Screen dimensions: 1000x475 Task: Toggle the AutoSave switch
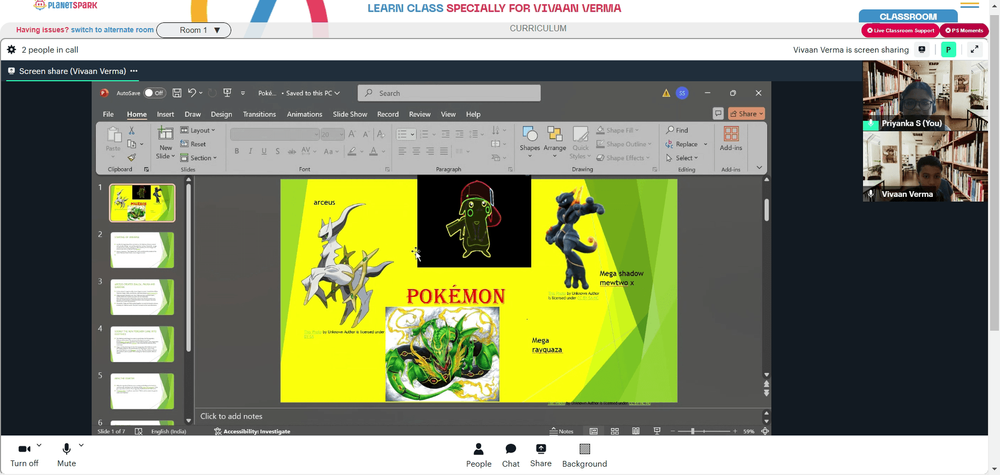pyautogui.click(x=154, y=93)
